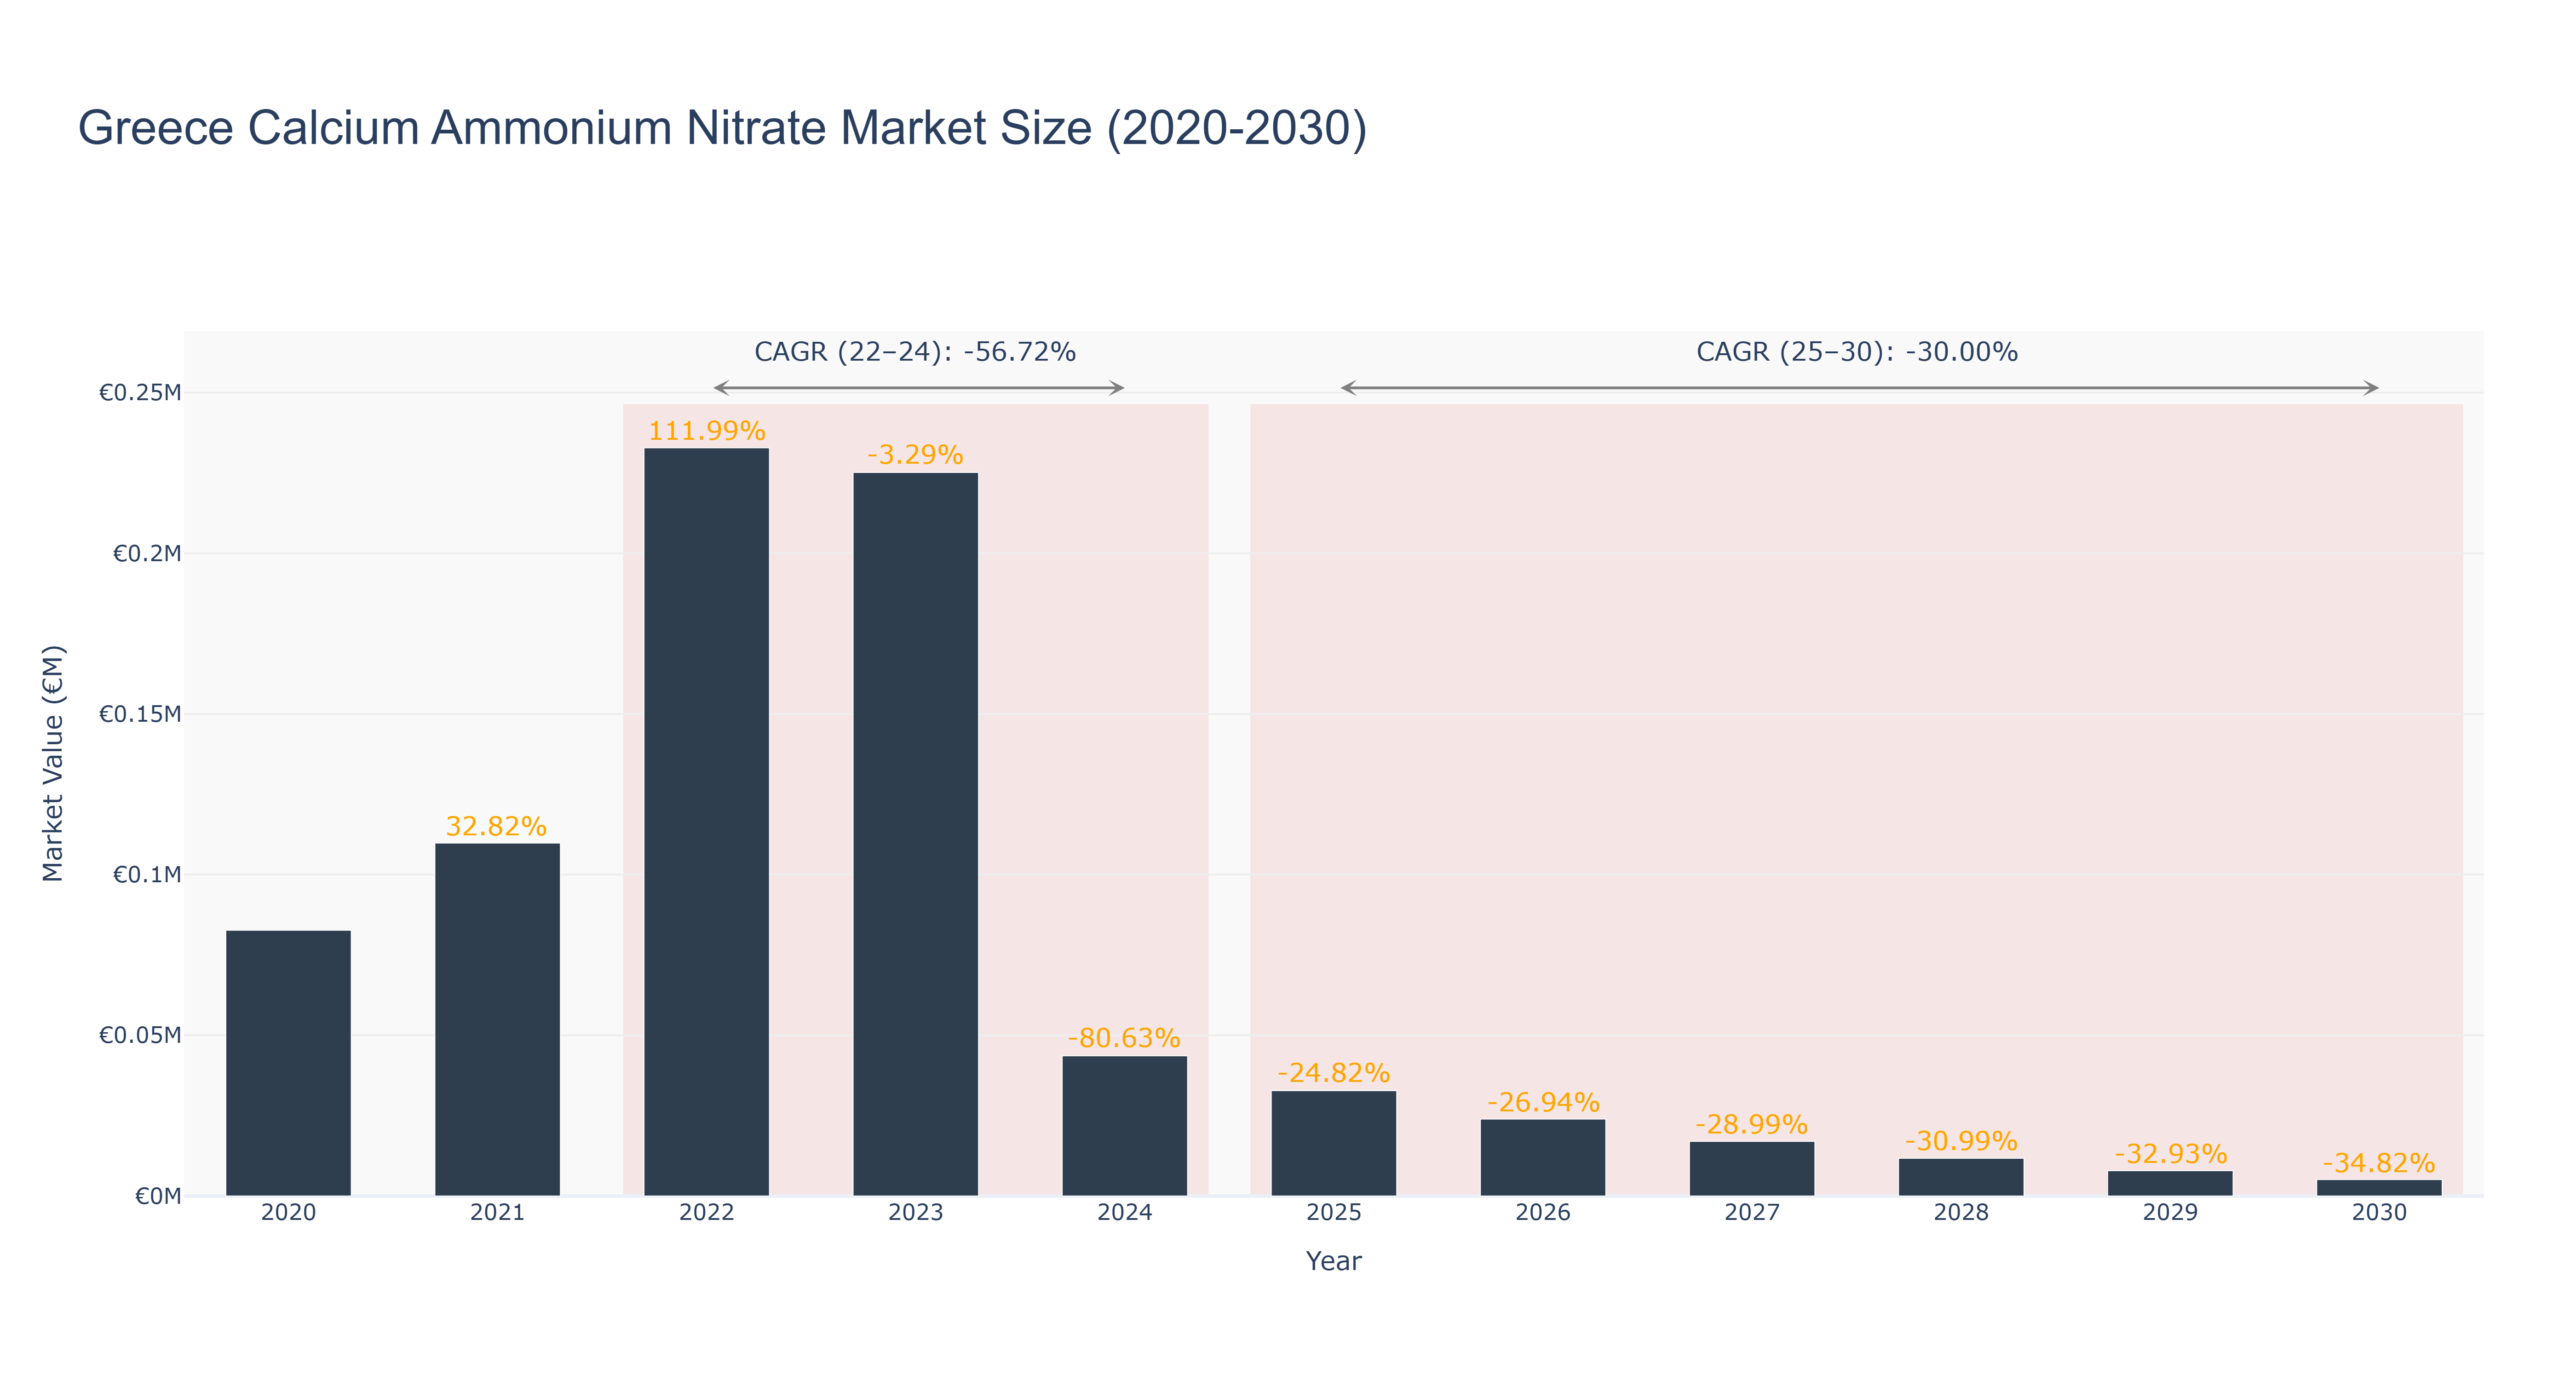
Task: Click the 2026 market value bar
Action: coord(1542,1158)
